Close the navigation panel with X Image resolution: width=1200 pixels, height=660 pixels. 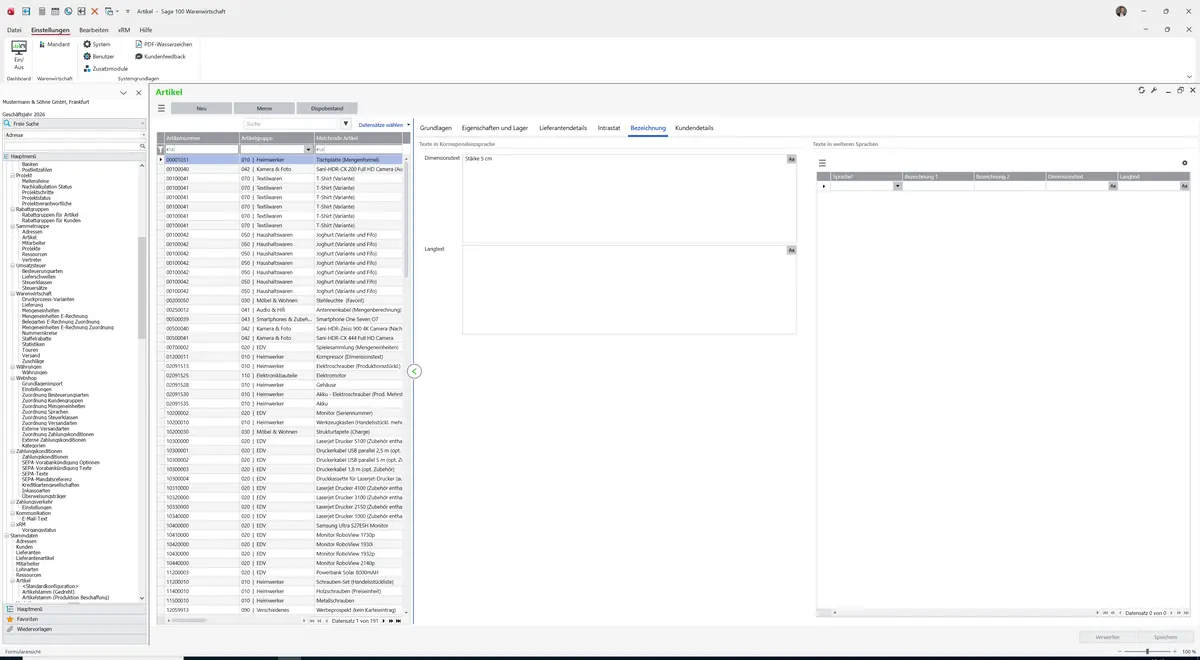(139, 93)
